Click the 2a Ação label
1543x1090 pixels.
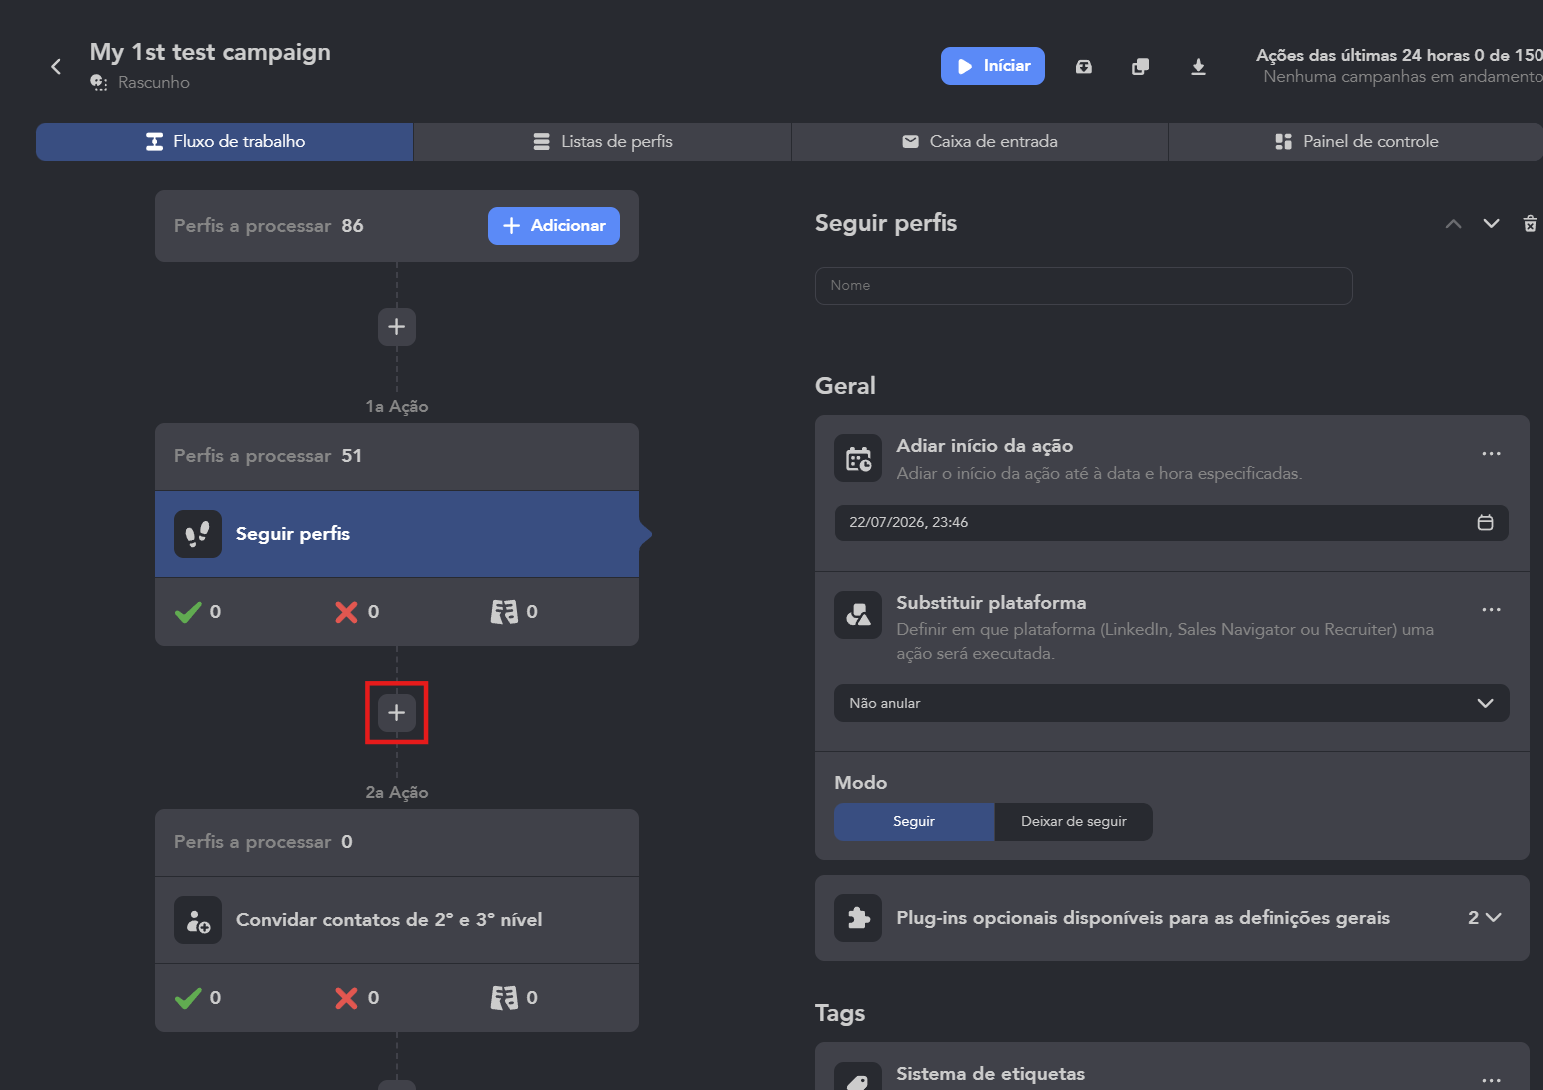(397, 793)
